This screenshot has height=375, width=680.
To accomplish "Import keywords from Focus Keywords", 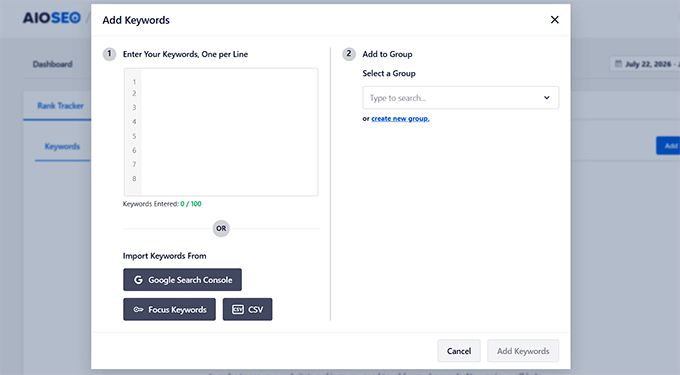I will click(169, 309).
